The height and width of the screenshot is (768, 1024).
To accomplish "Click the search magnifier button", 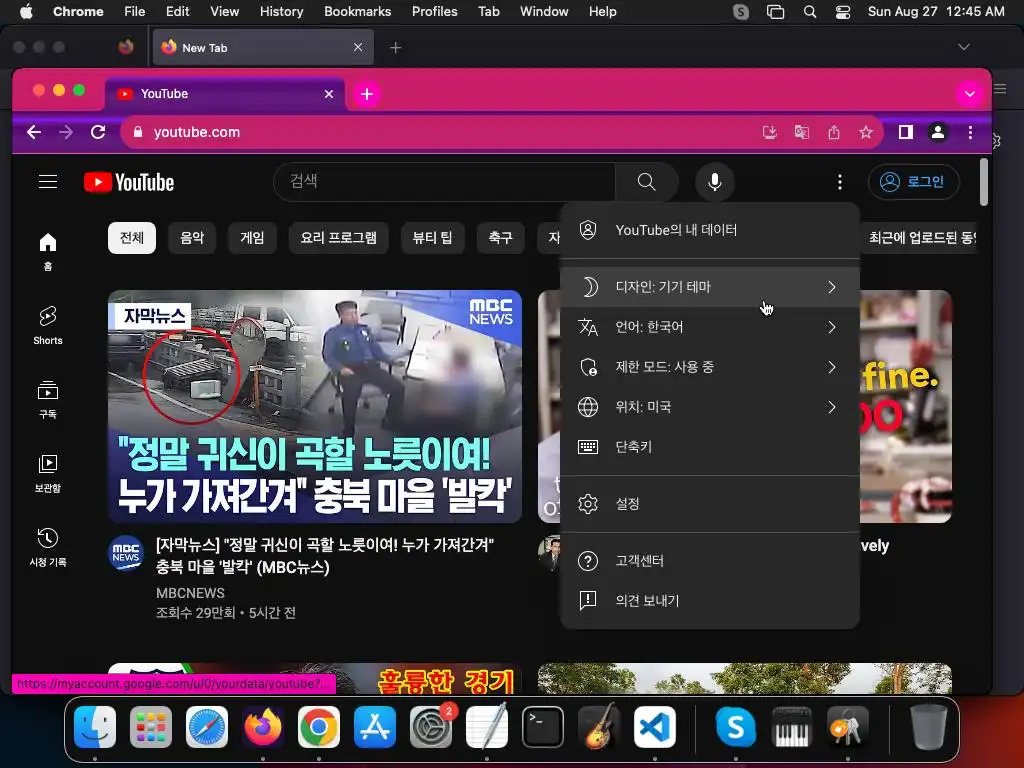I will (x=646, y=182).
